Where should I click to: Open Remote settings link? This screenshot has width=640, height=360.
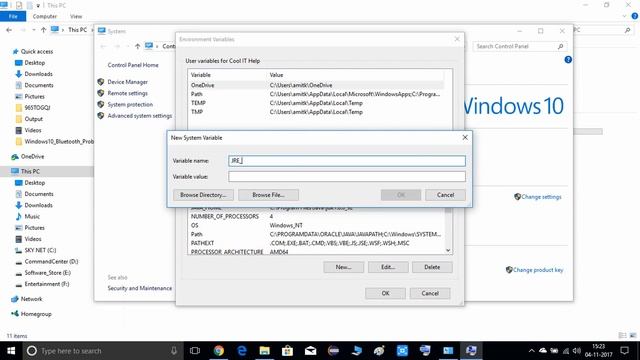pyautogui.click(x=127, y=93)
